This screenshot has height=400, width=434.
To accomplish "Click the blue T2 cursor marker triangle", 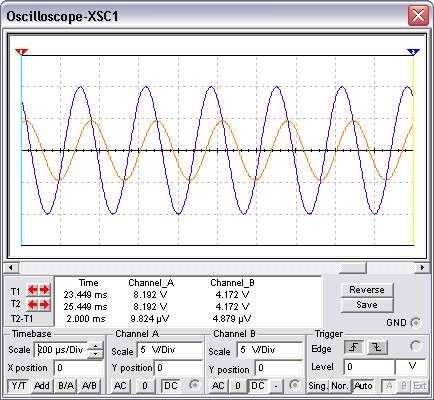I will [x=413, y=52].
